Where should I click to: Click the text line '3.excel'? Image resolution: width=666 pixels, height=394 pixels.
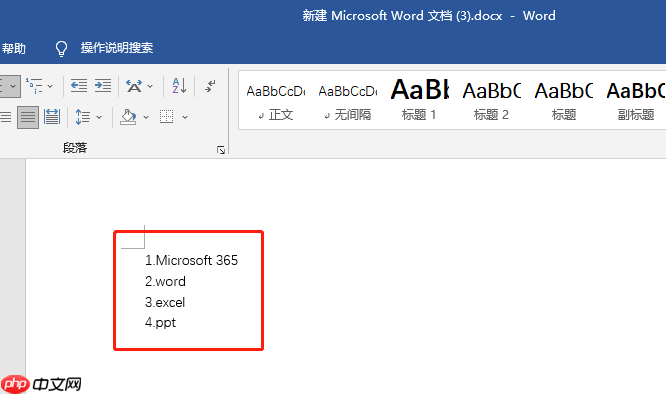point(165,302)
